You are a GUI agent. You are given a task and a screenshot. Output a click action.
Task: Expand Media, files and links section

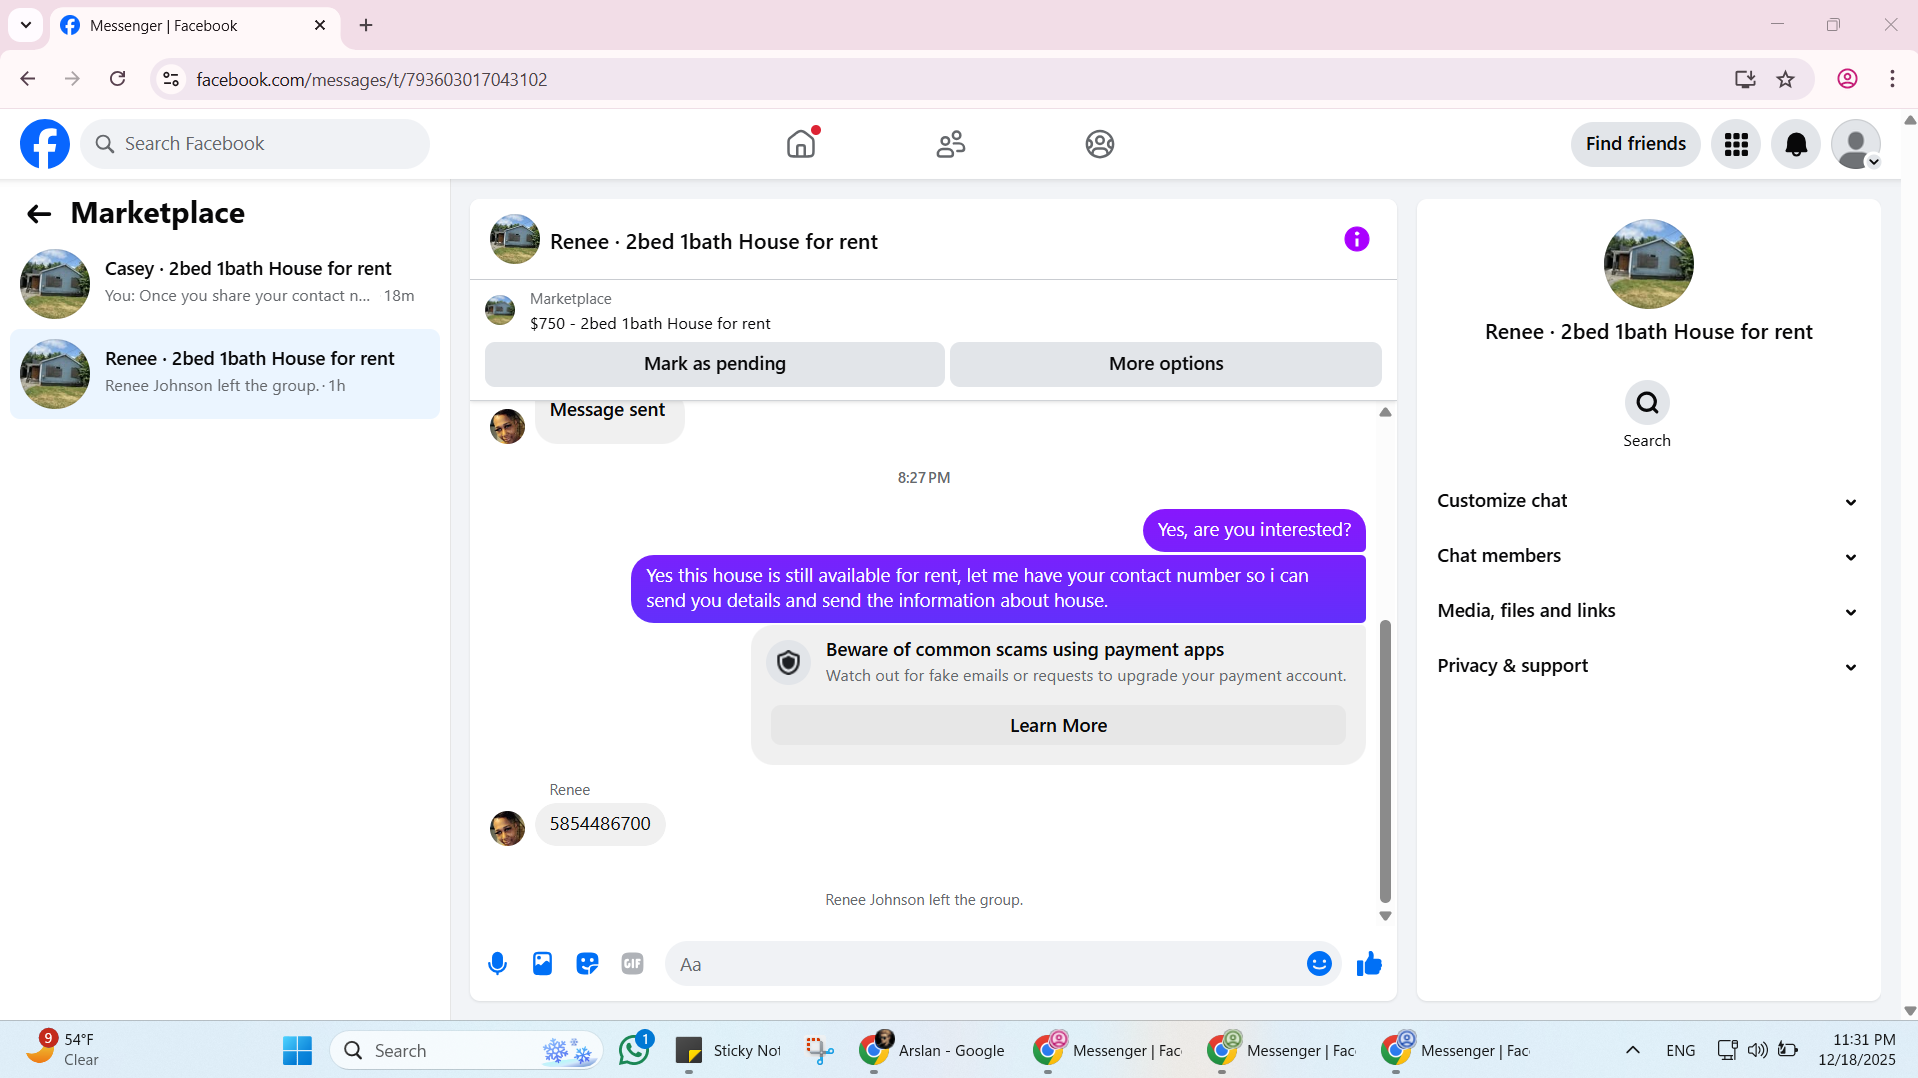point(1648,611)
